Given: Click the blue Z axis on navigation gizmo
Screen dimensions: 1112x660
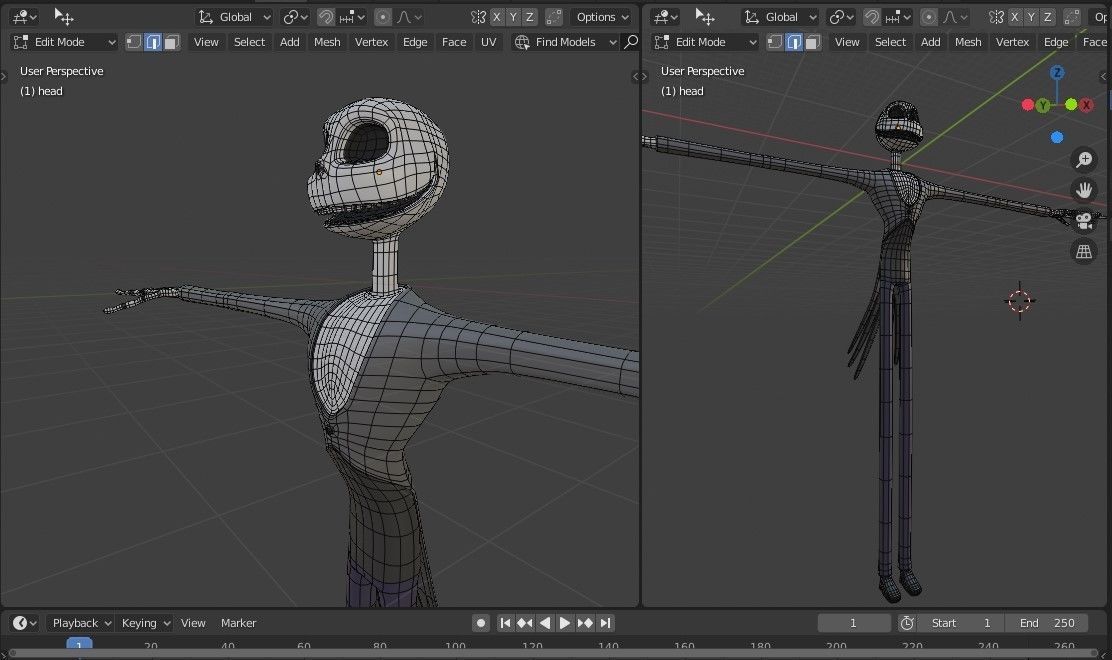Looking at the screenshot, I should 1057,72.
